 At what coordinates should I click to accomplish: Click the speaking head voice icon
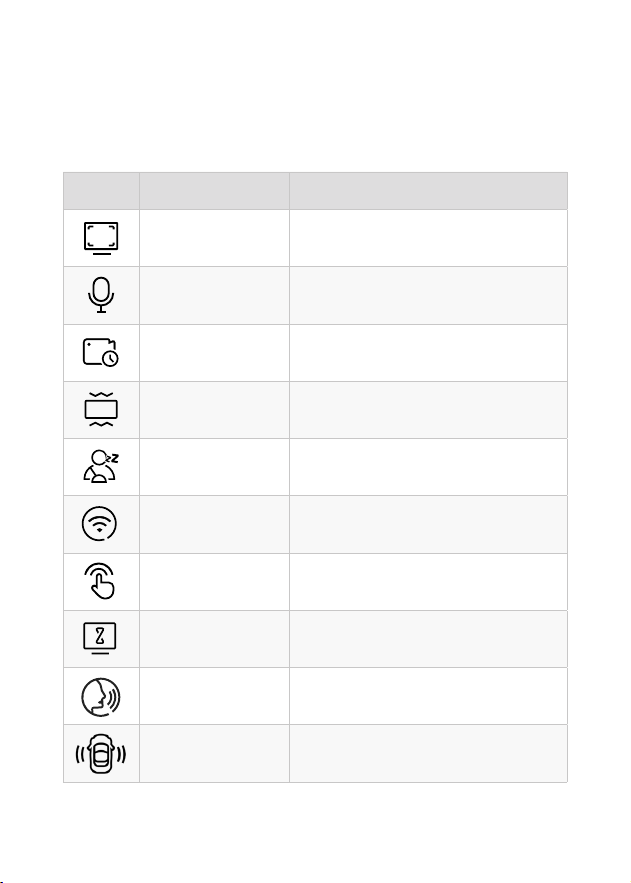click(101, 697)
